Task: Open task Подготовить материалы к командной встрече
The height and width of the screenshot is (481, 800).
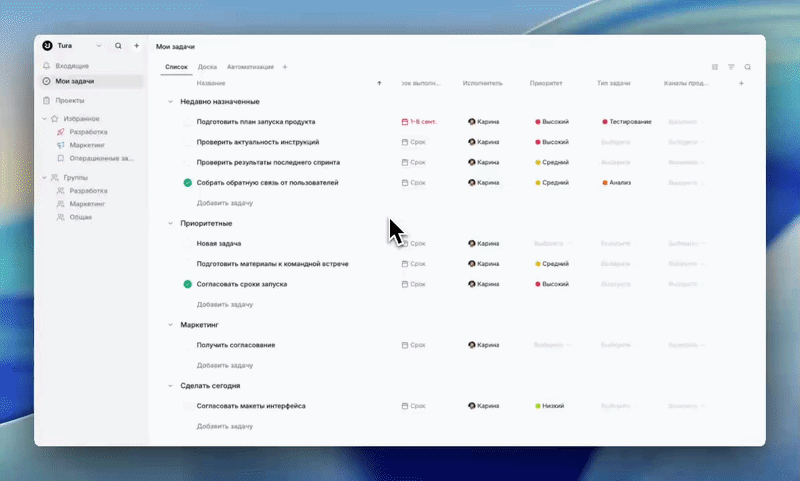Action: (x=272, y=264)
